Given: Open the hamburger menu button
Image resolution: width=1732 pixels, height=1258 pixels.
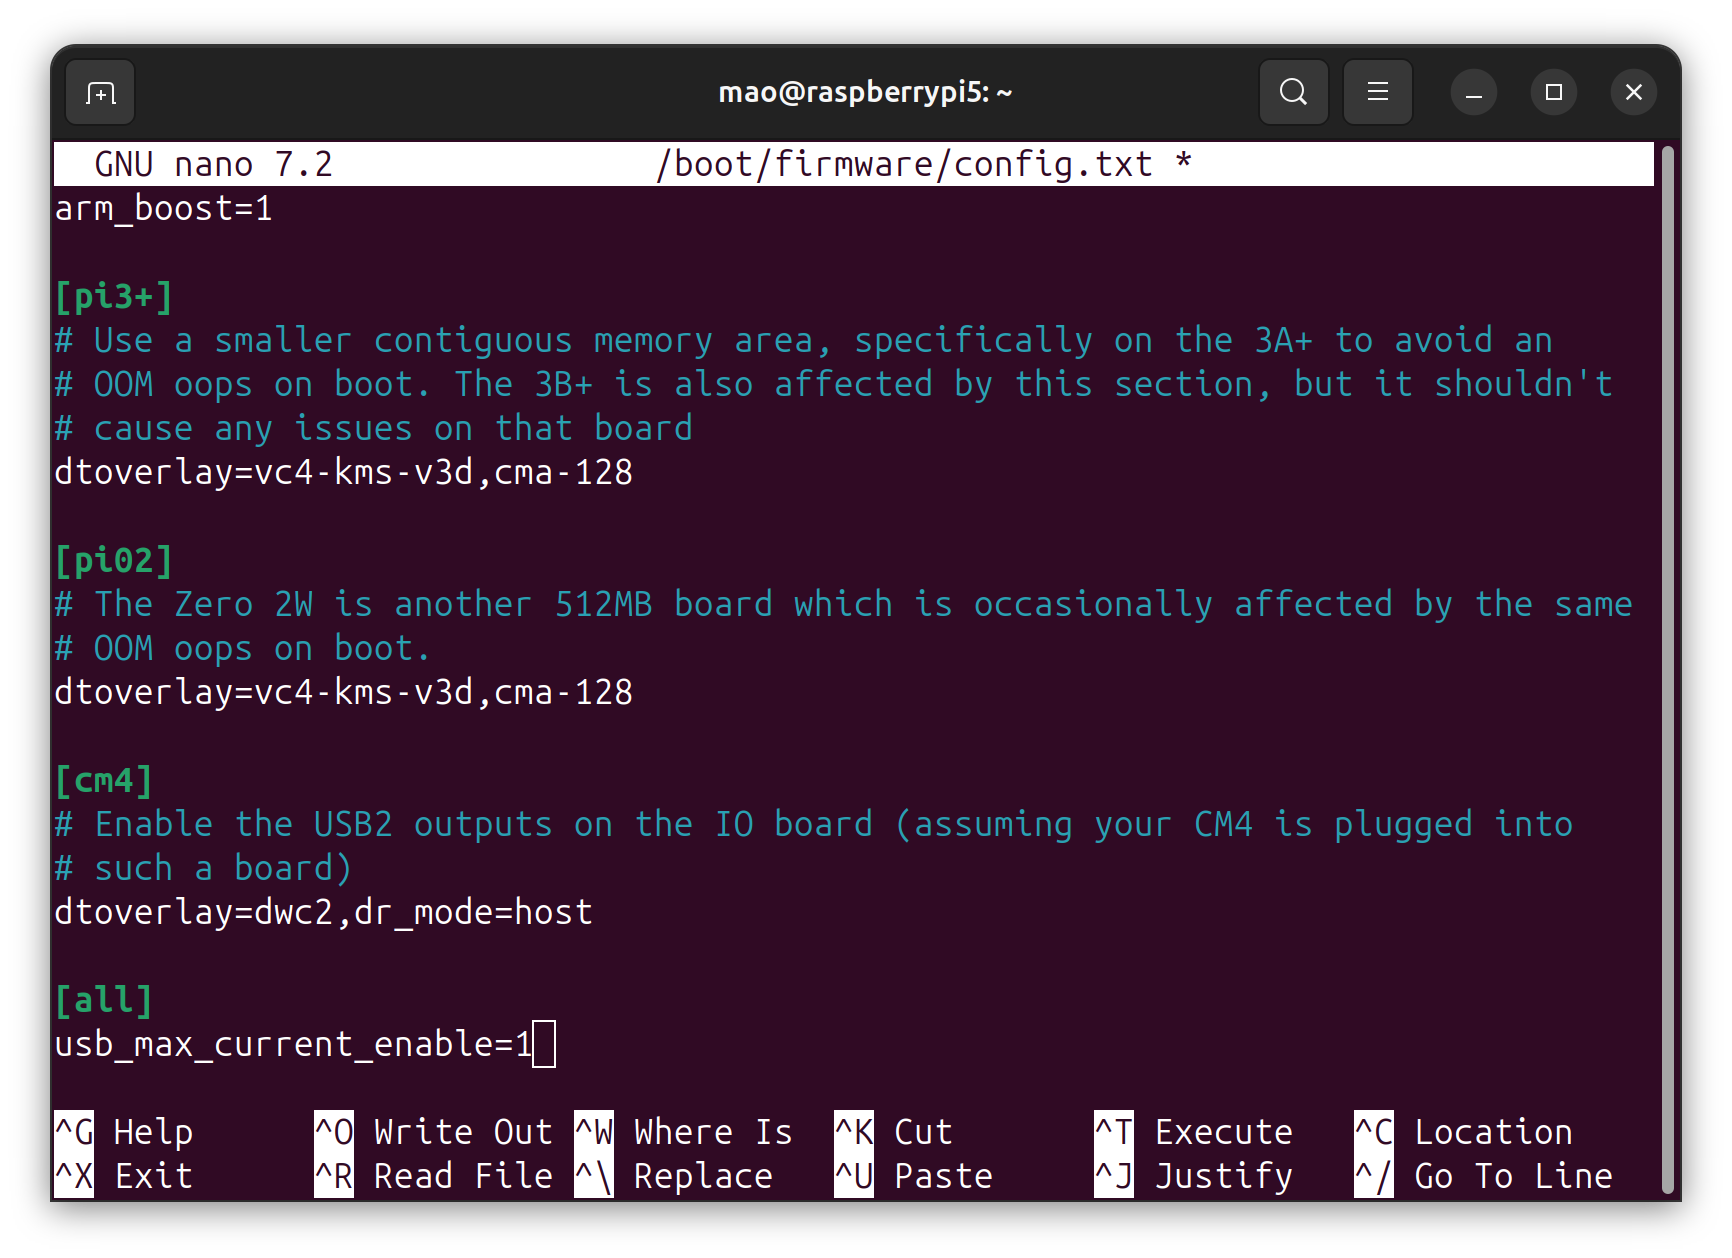Looking at the screenshot, I should point(1377,93).
